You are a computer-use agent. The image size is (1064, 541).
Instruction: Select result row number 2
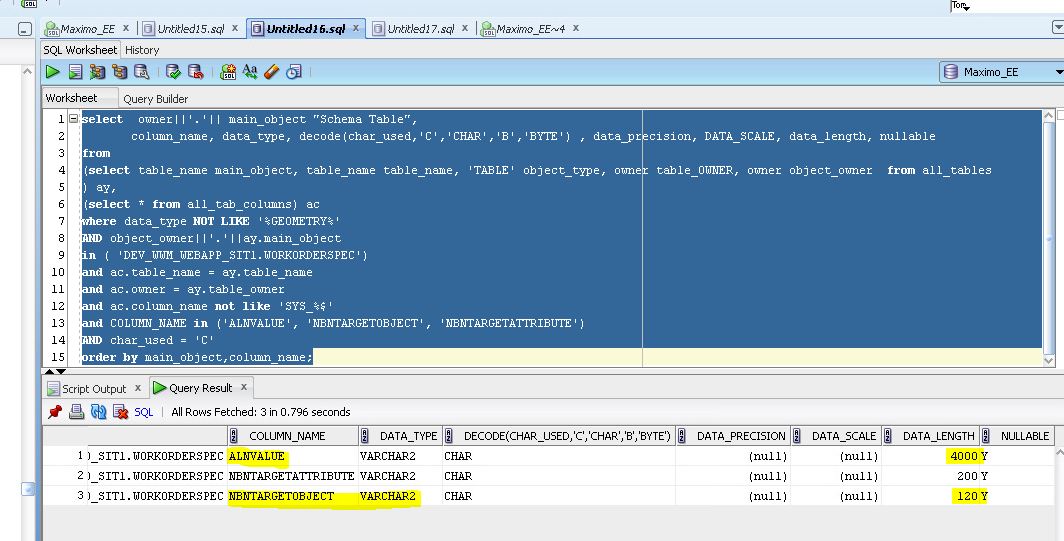(x=81, y=475)
